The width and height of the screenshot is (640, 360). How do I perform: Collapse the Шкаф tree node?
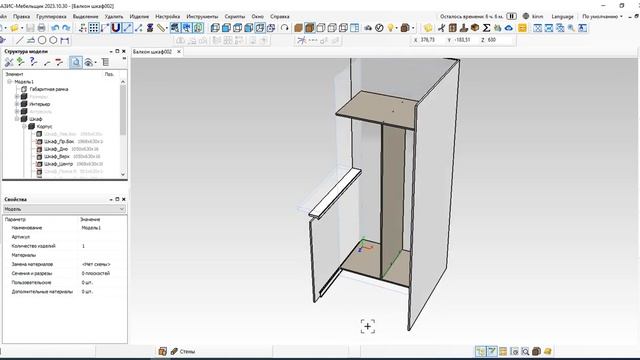pos(17,119)
